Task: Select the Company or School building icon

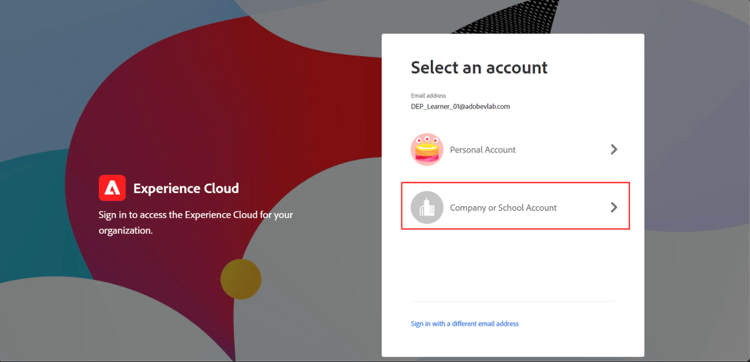Action: [427, 207]
